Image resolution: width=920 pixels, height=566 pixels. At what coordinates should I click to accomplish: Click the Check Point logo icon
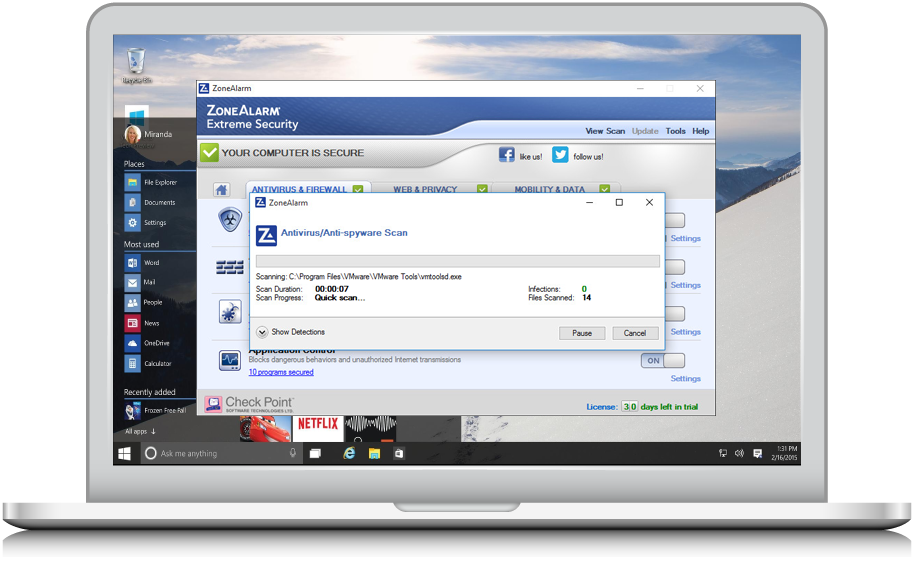(x=213, y=404)
